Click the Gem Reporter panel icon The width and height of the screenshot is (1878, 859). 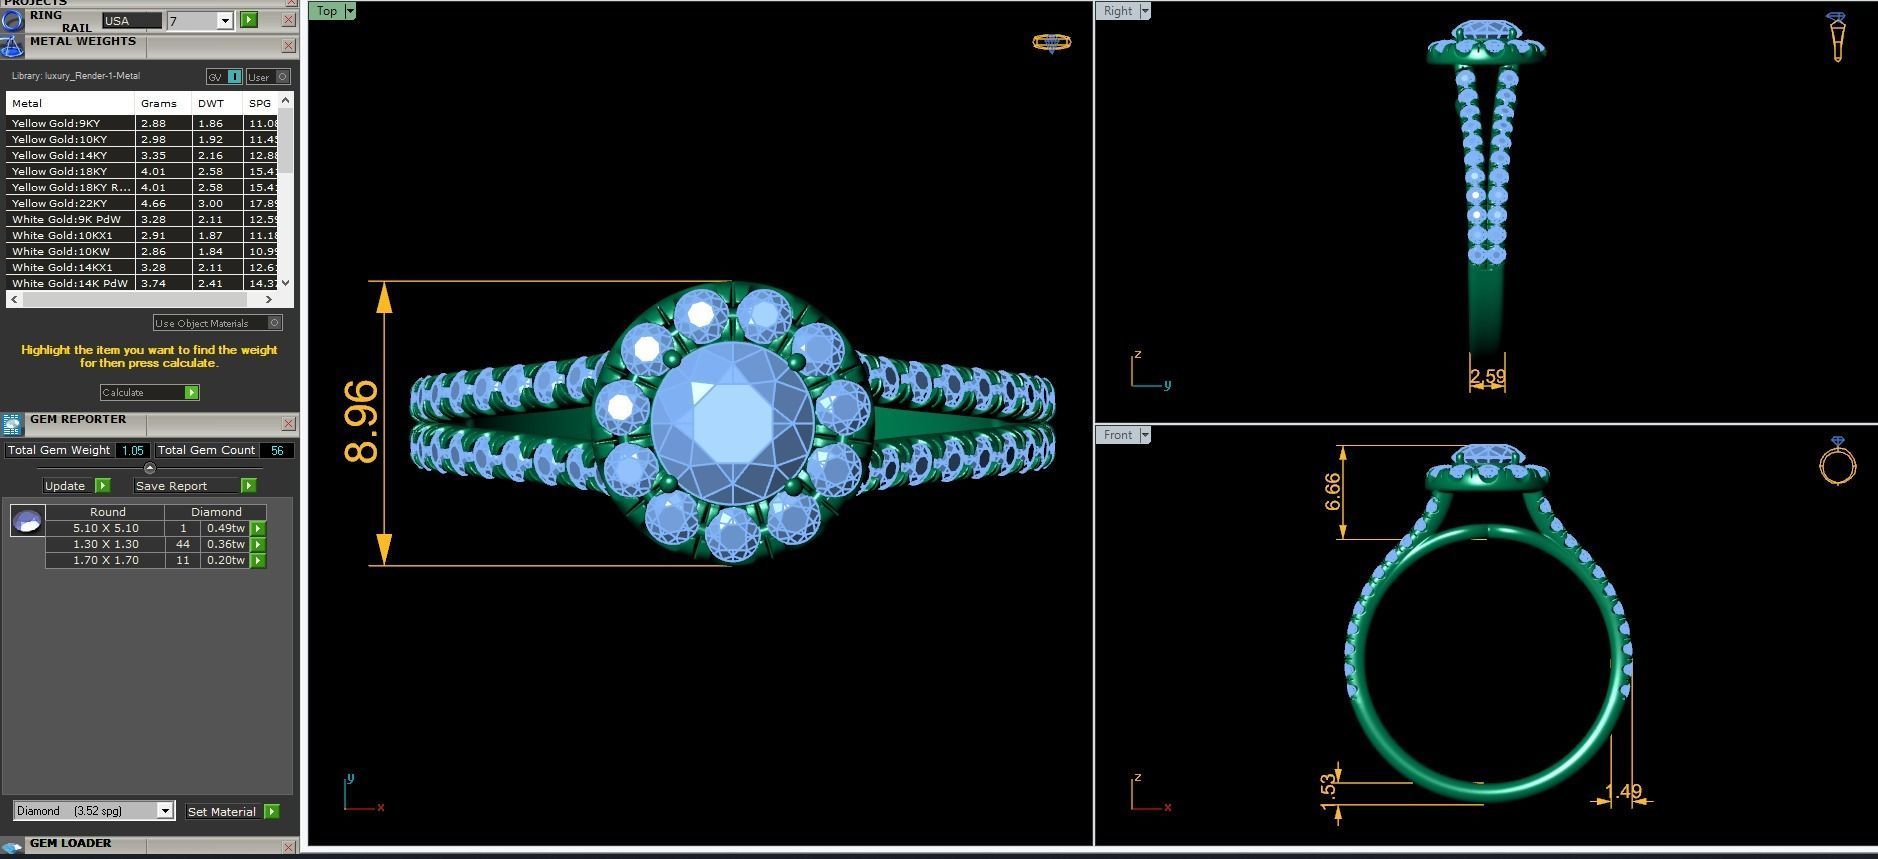click(12, 424)
